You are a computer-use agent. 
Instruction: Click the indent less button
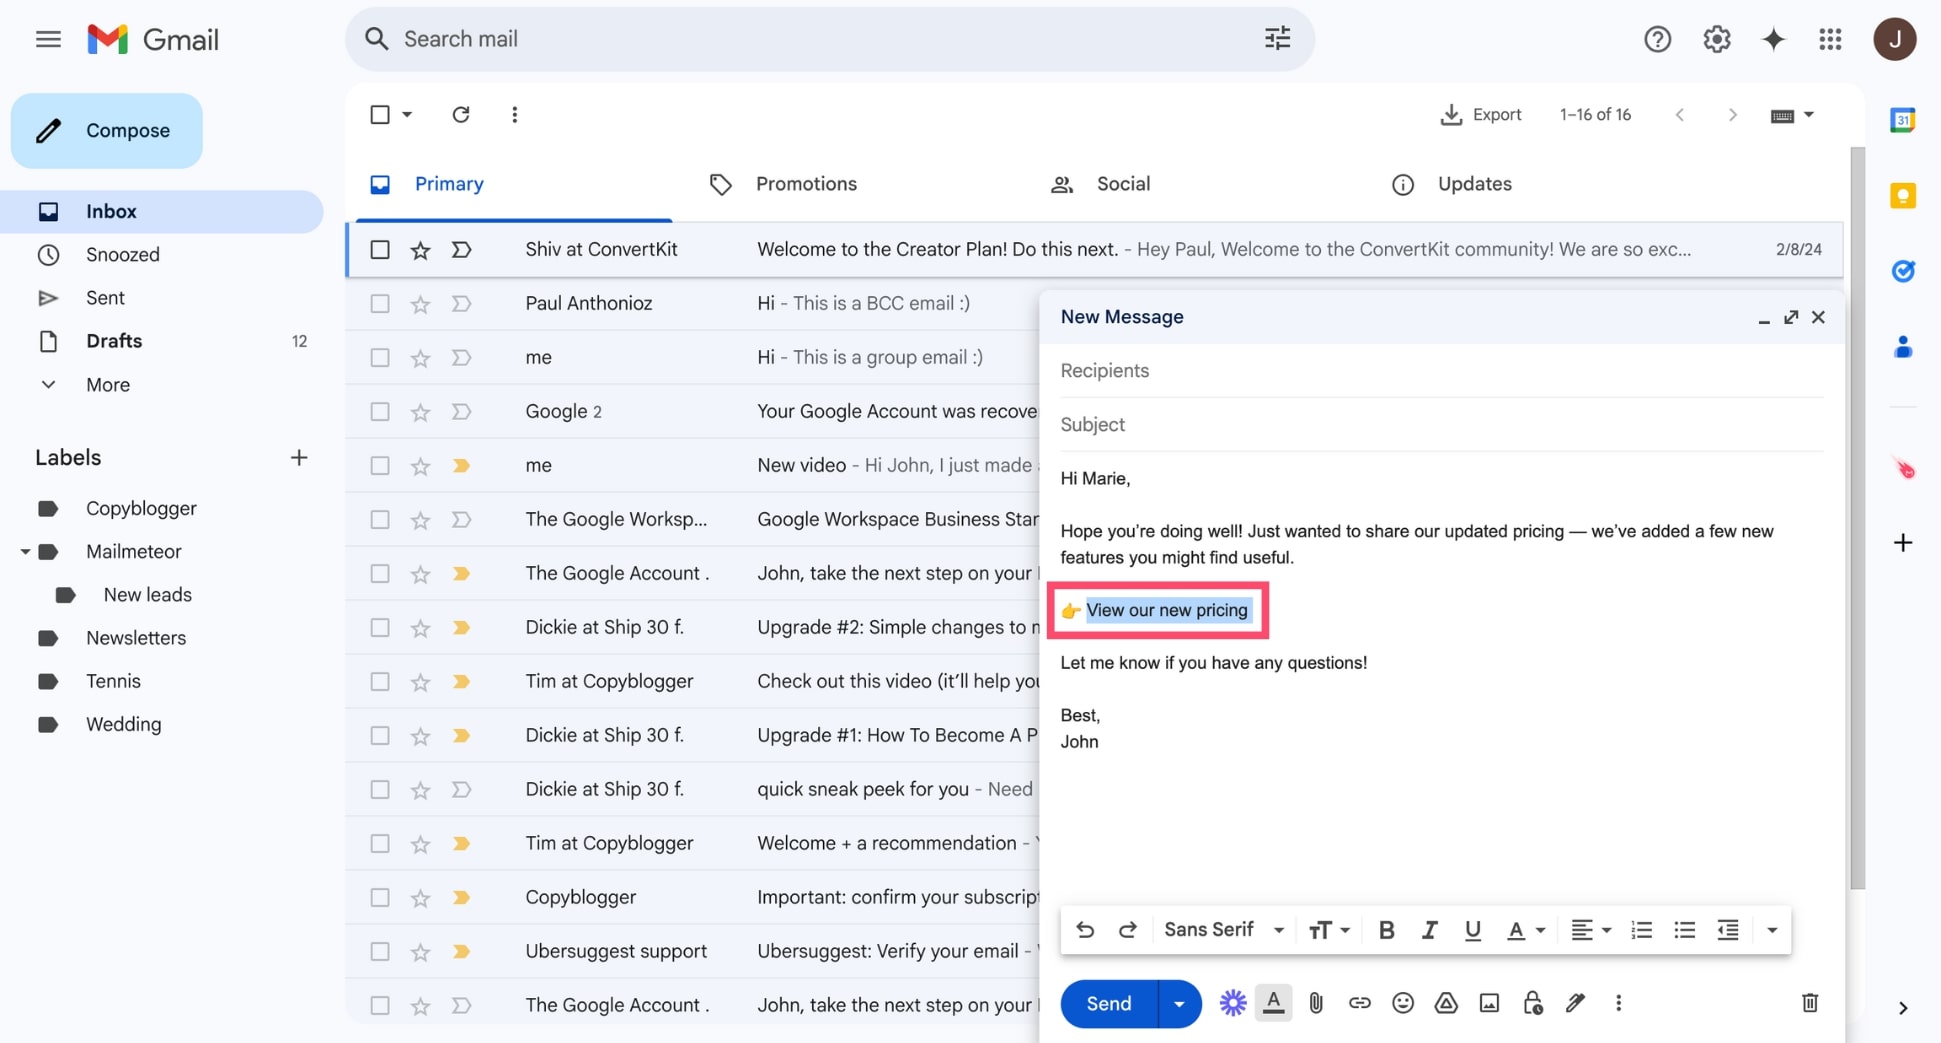1727,930
